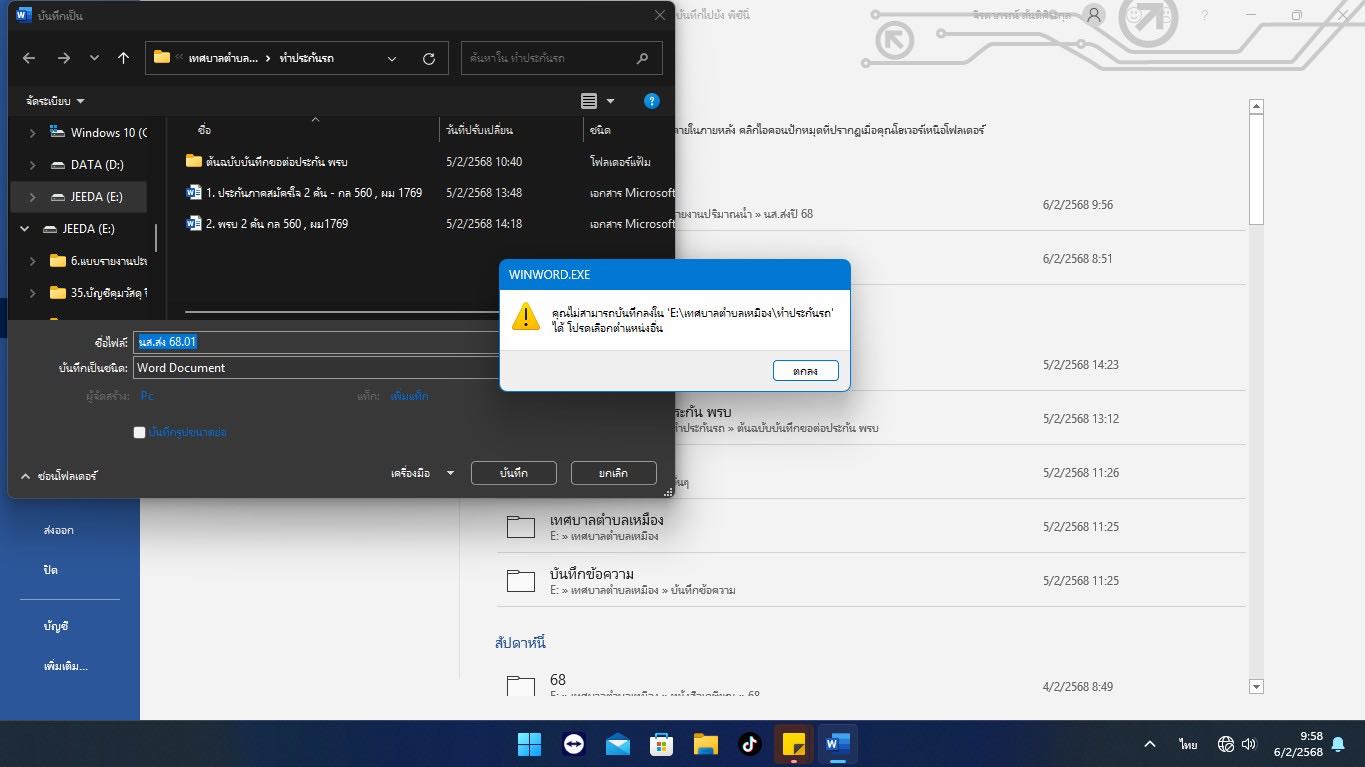Select the 35.บัญชีคุมวัสดุ folder in tree

click(x=100, y=293)
